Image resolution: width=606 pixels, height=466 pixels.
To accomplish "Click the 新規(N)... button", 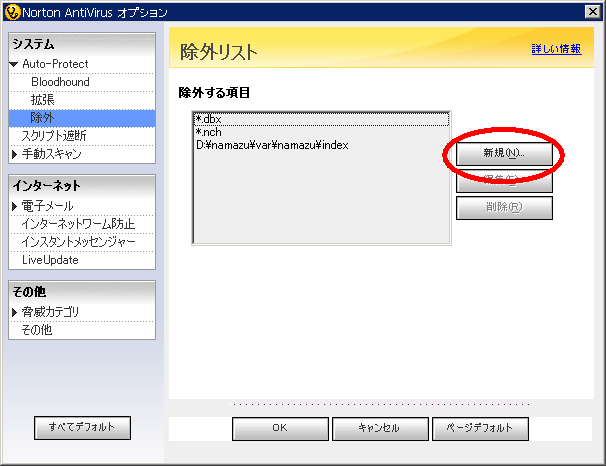I will (x=504, y=153).
